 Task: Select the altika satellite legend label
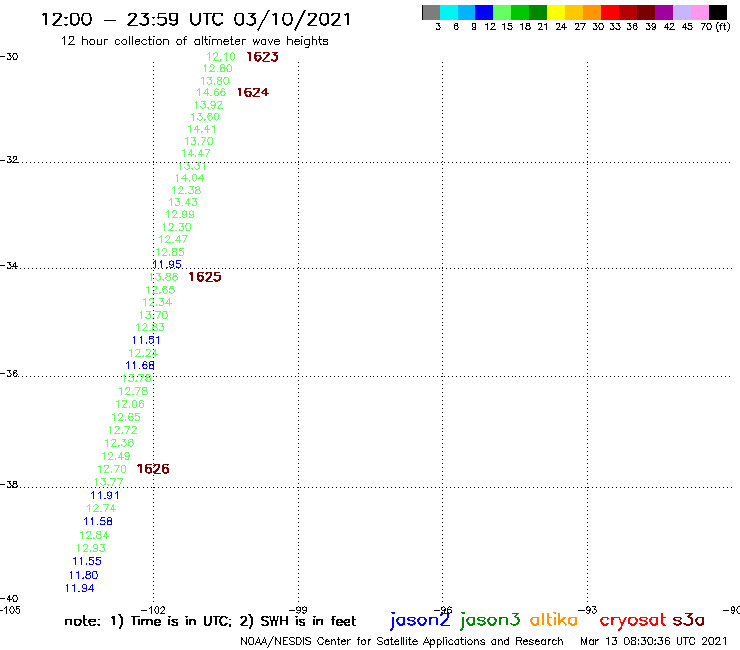[553, 619]
